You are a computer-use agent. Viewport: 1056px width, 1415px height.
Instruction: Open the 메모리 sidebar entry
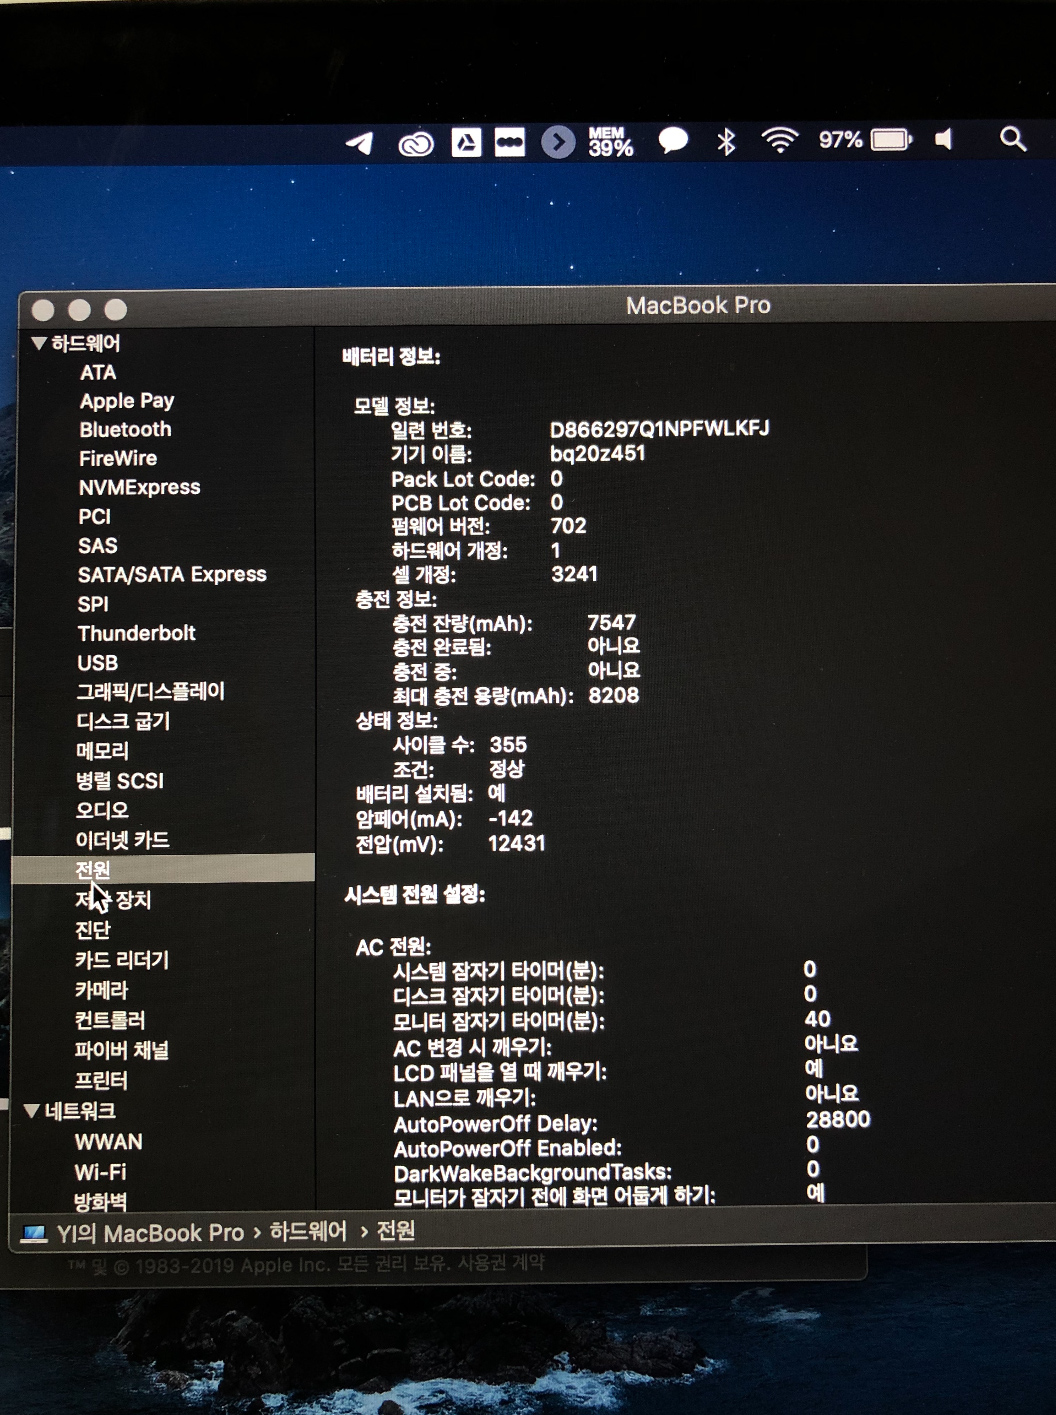[102, 751]
